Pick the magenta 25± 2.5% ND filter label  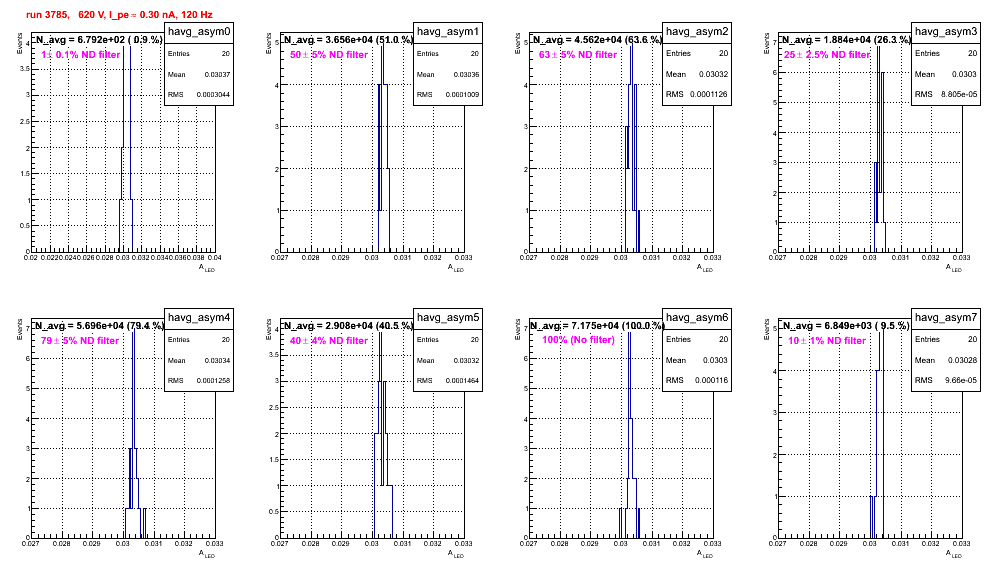click(x=827, y=55)
